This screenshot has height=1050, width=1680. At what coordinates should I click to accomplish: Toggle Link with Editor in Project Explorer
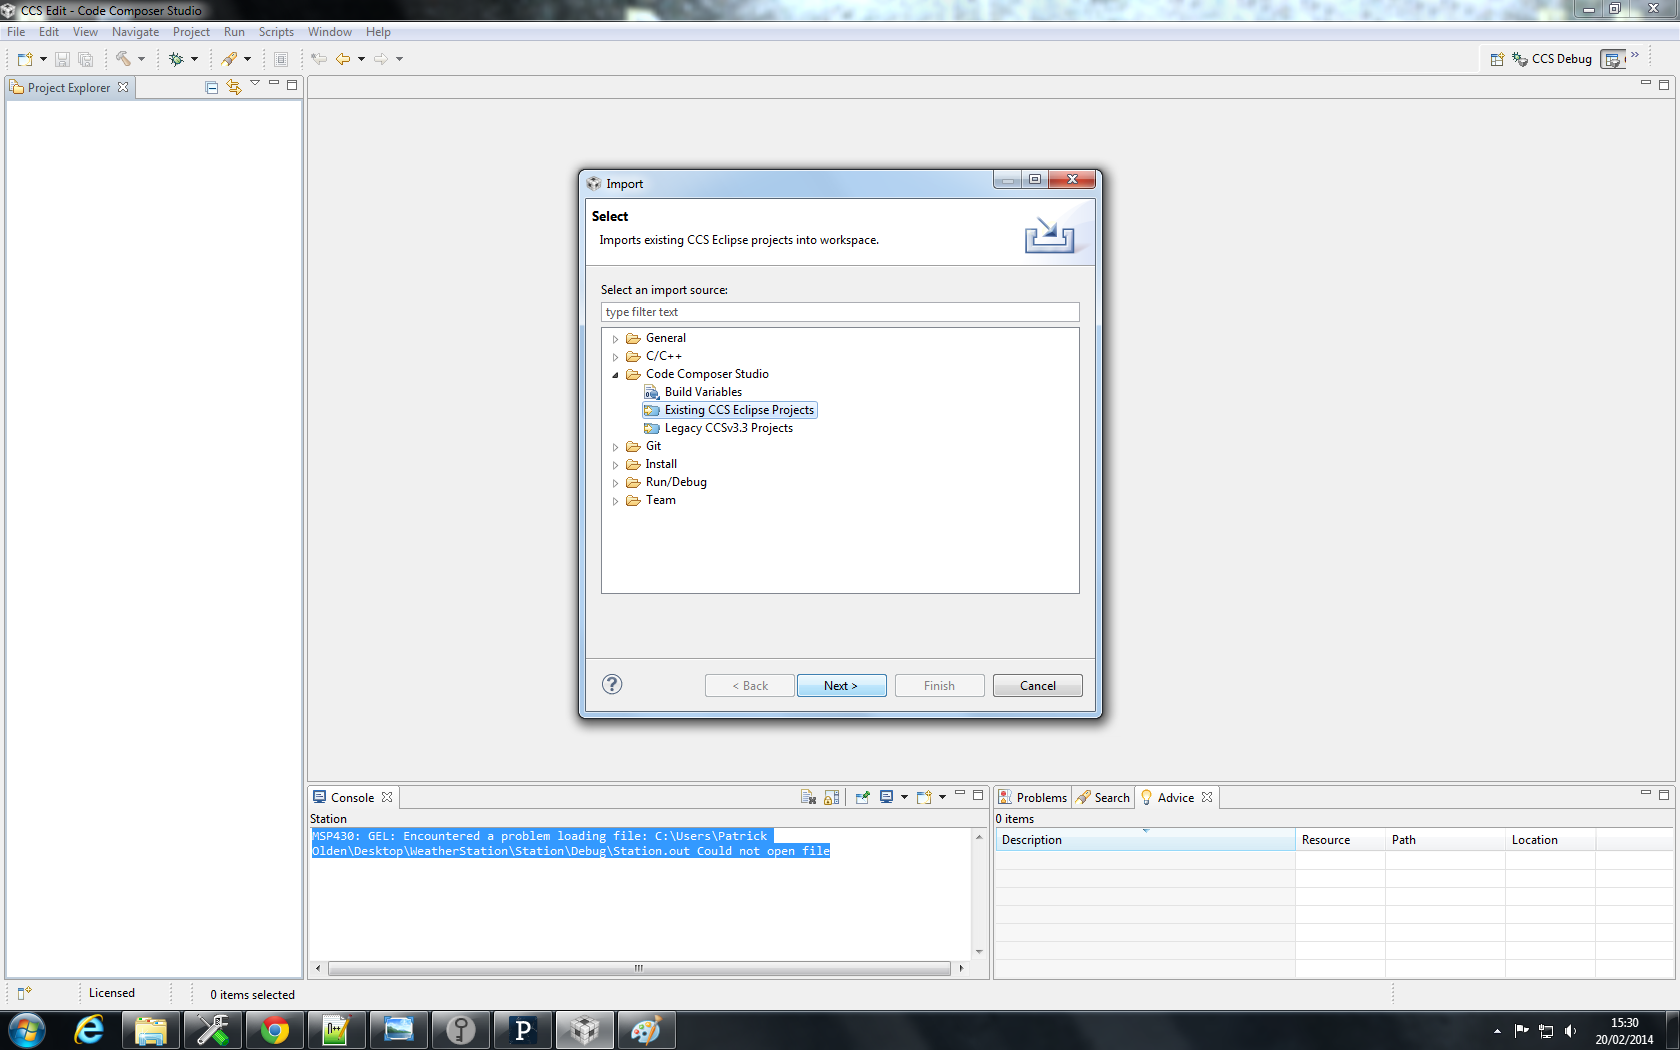tap(233, 87)
